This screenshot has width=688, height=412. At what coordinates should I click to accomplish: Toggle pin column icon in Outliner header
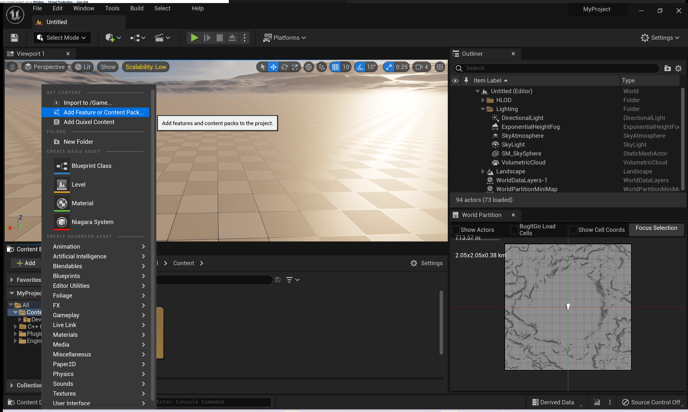466,80
